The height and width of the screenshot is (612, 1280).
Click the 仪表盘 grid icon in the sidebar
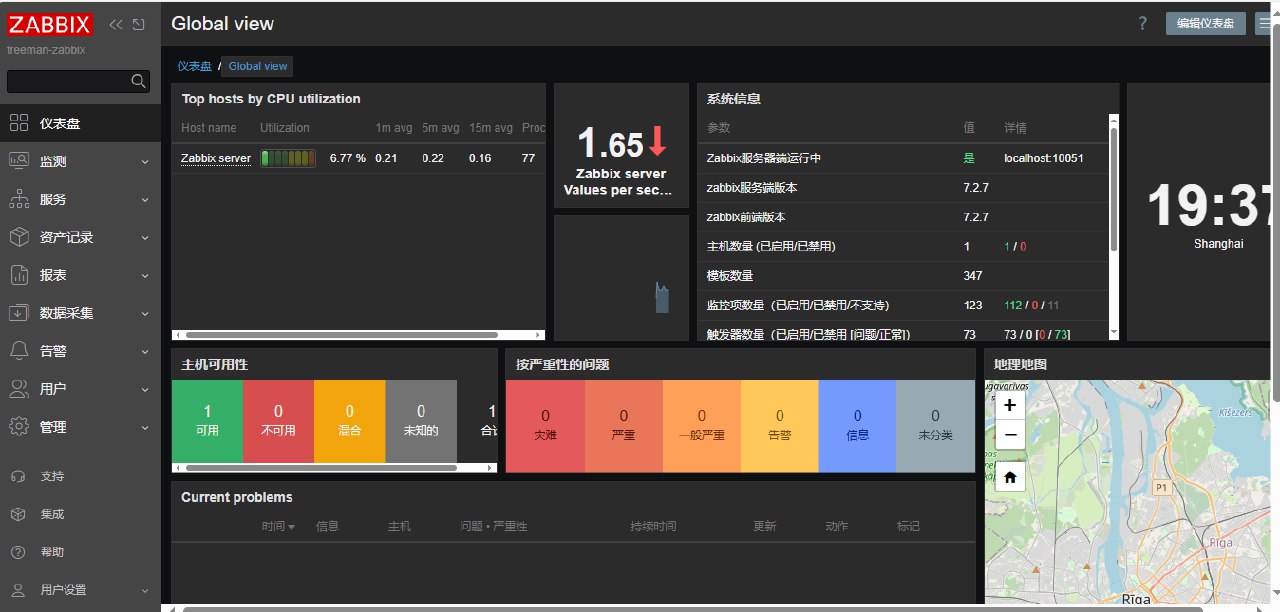click(x=18, y=123)
